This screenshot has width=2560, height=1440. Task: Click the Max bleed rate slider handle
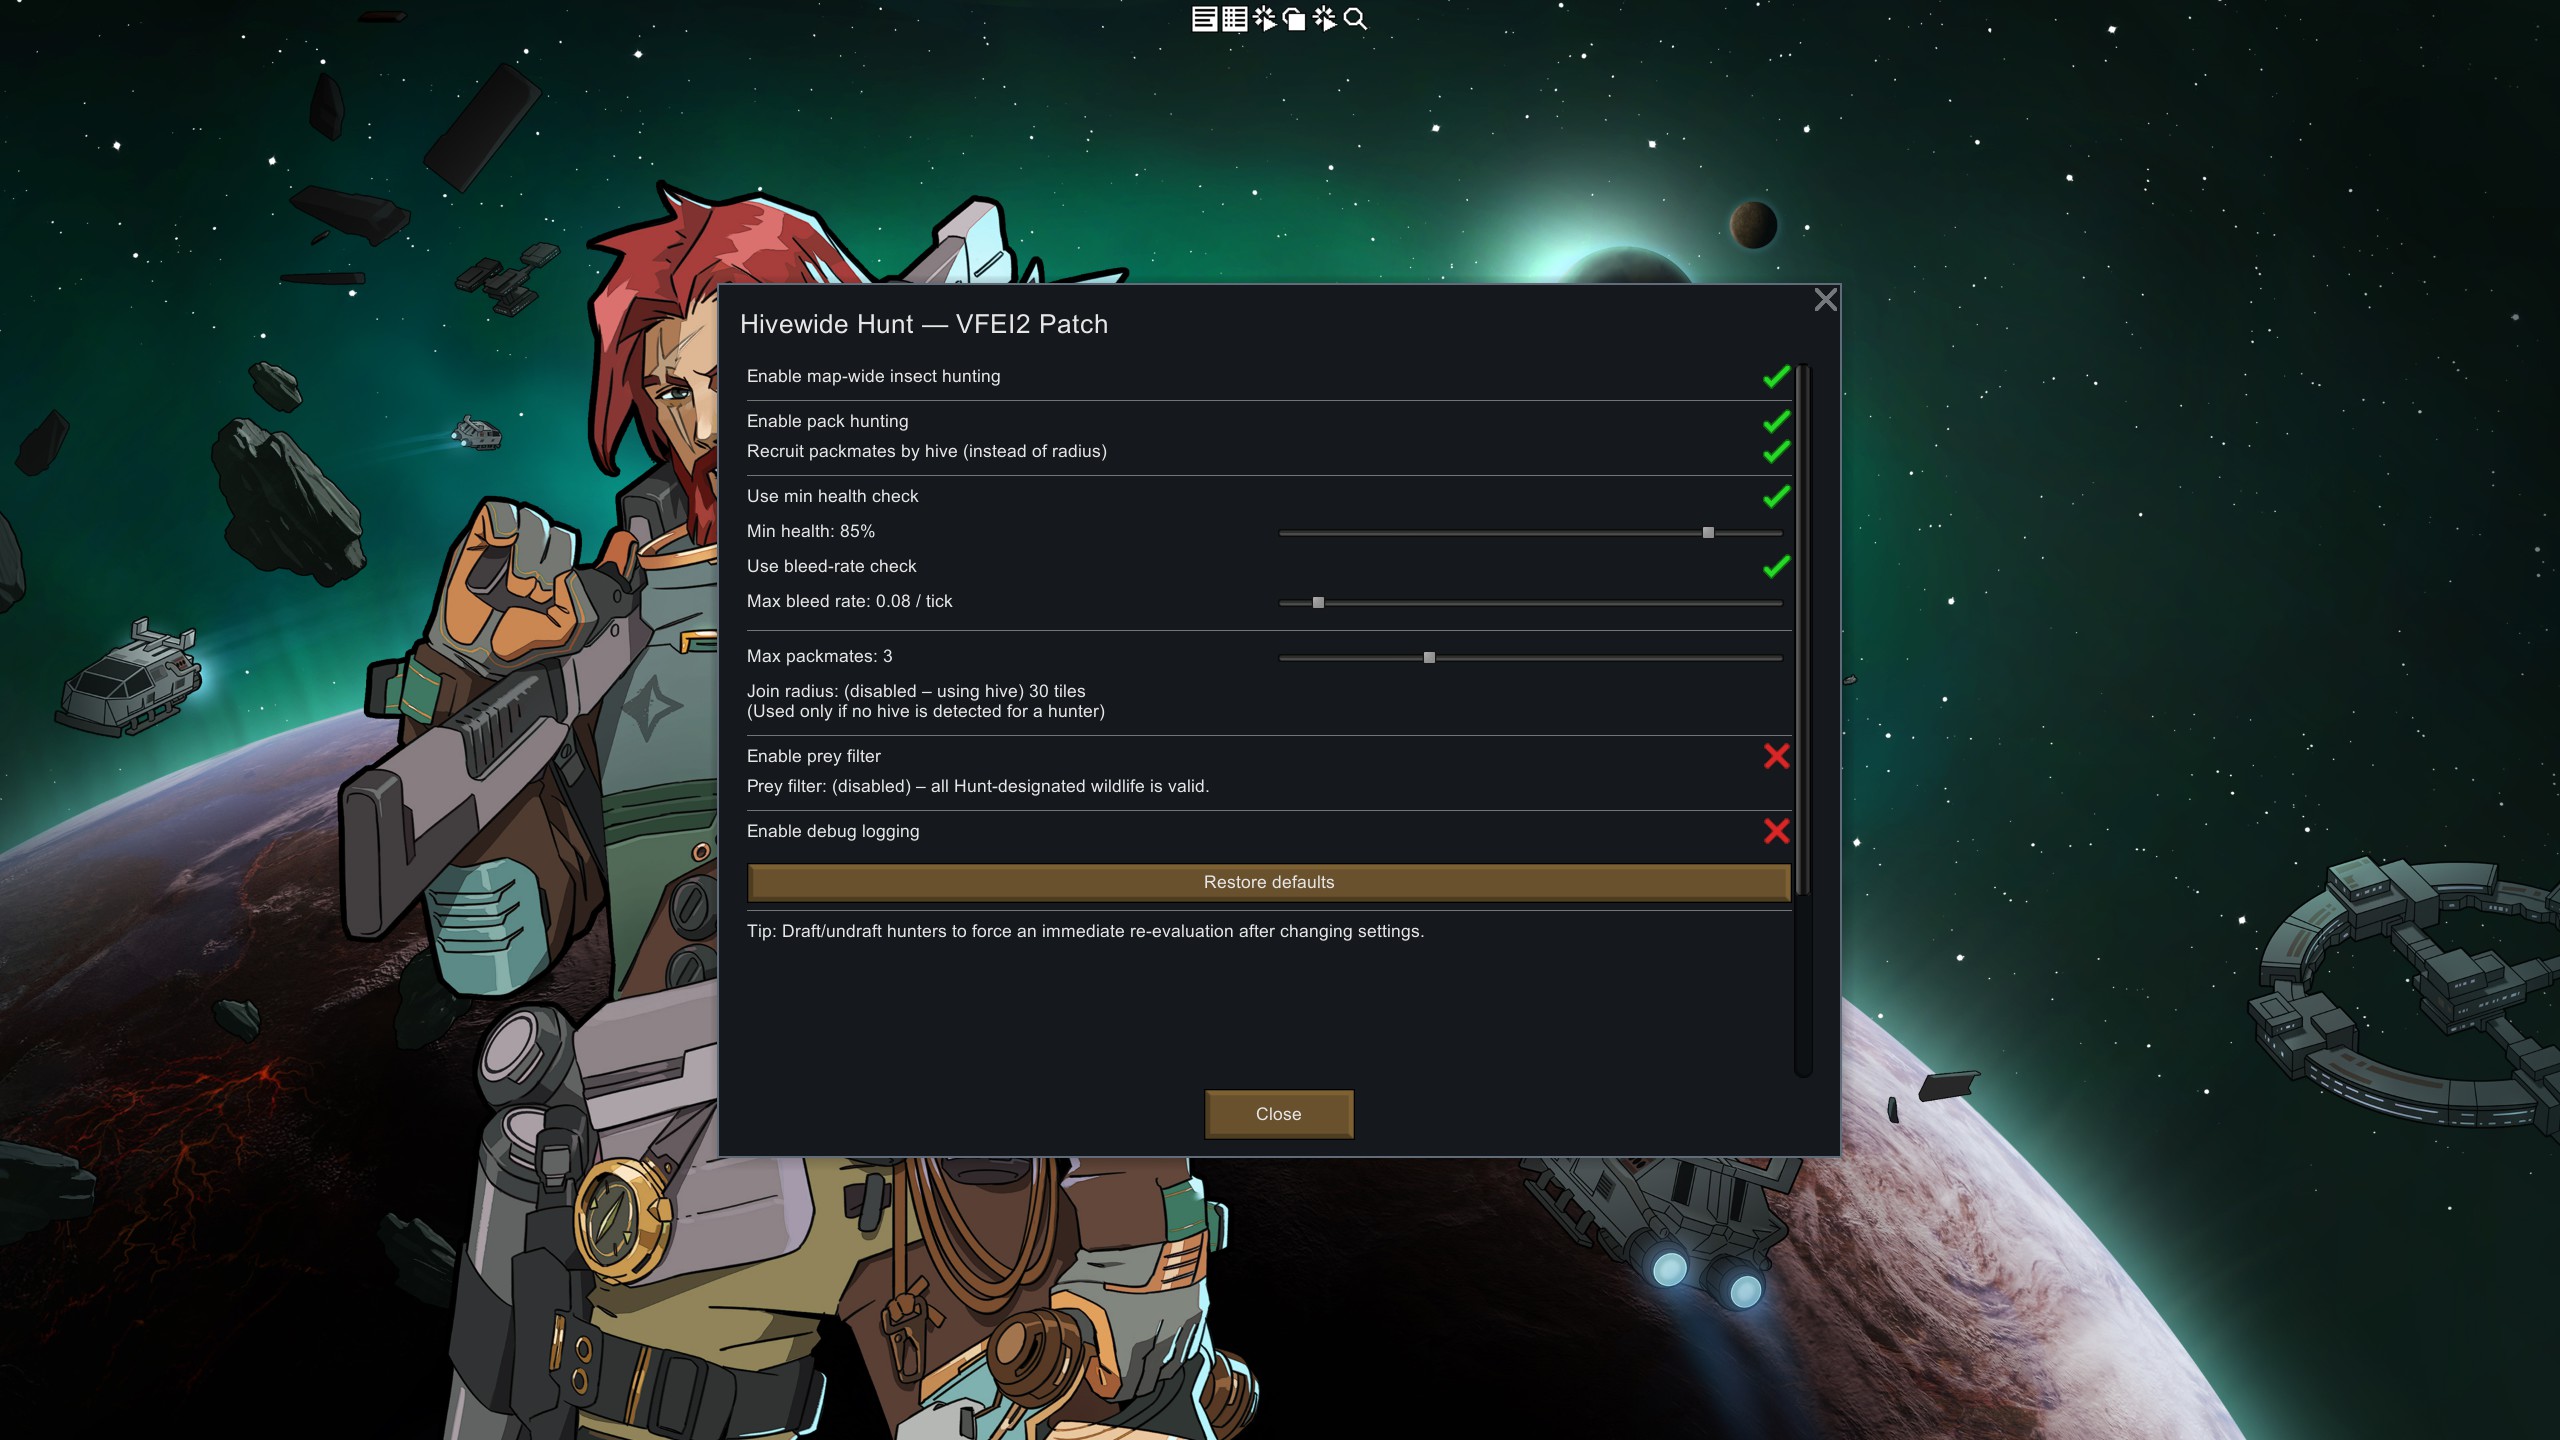[1318, 603]
